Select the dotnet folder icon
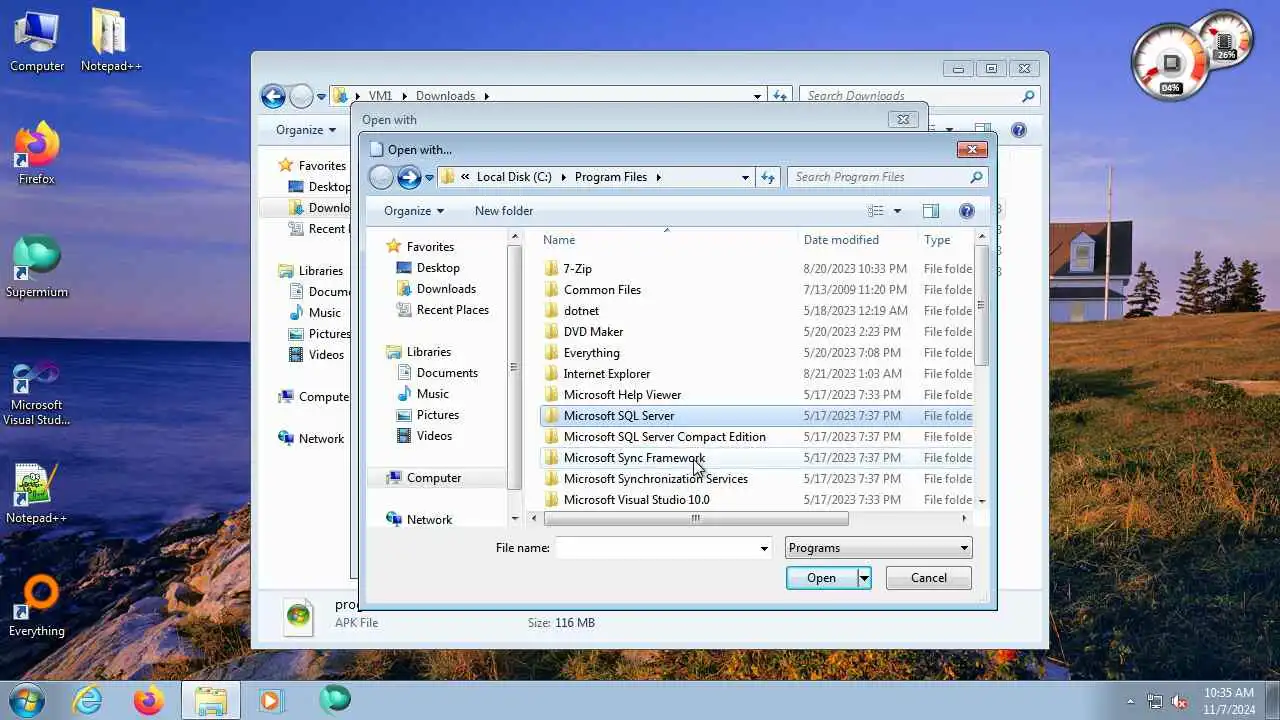Image resolution: width=1280 pixels, height=720 pixels. pyautogui.click(x=551, y=311)
